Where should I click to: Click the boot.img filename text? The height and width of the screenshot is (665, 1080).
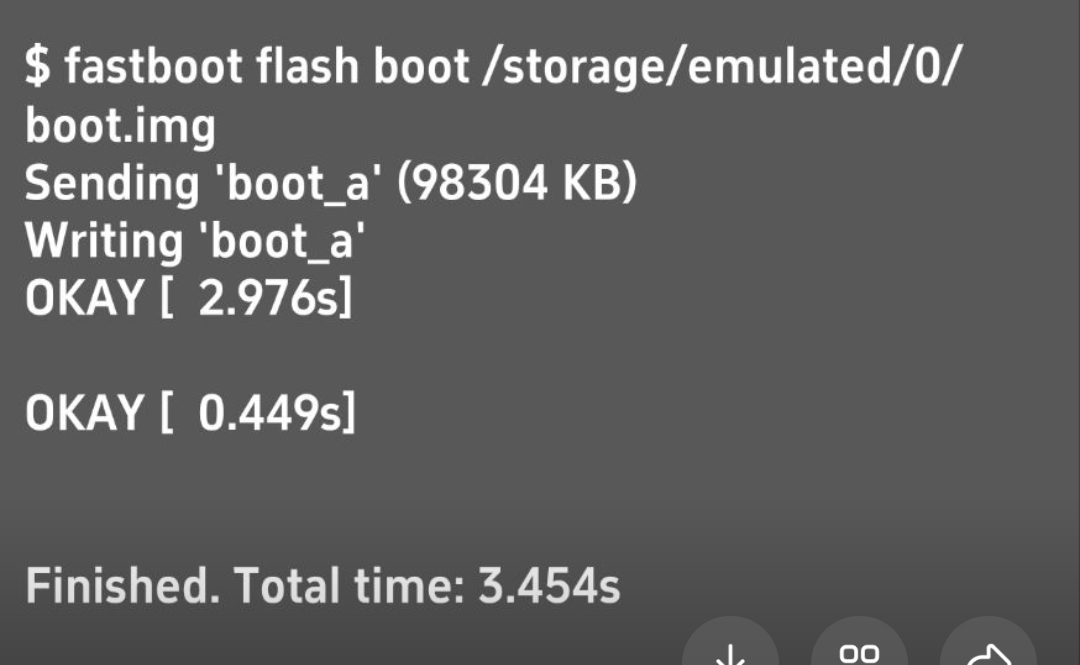click(x=120, y=126)
